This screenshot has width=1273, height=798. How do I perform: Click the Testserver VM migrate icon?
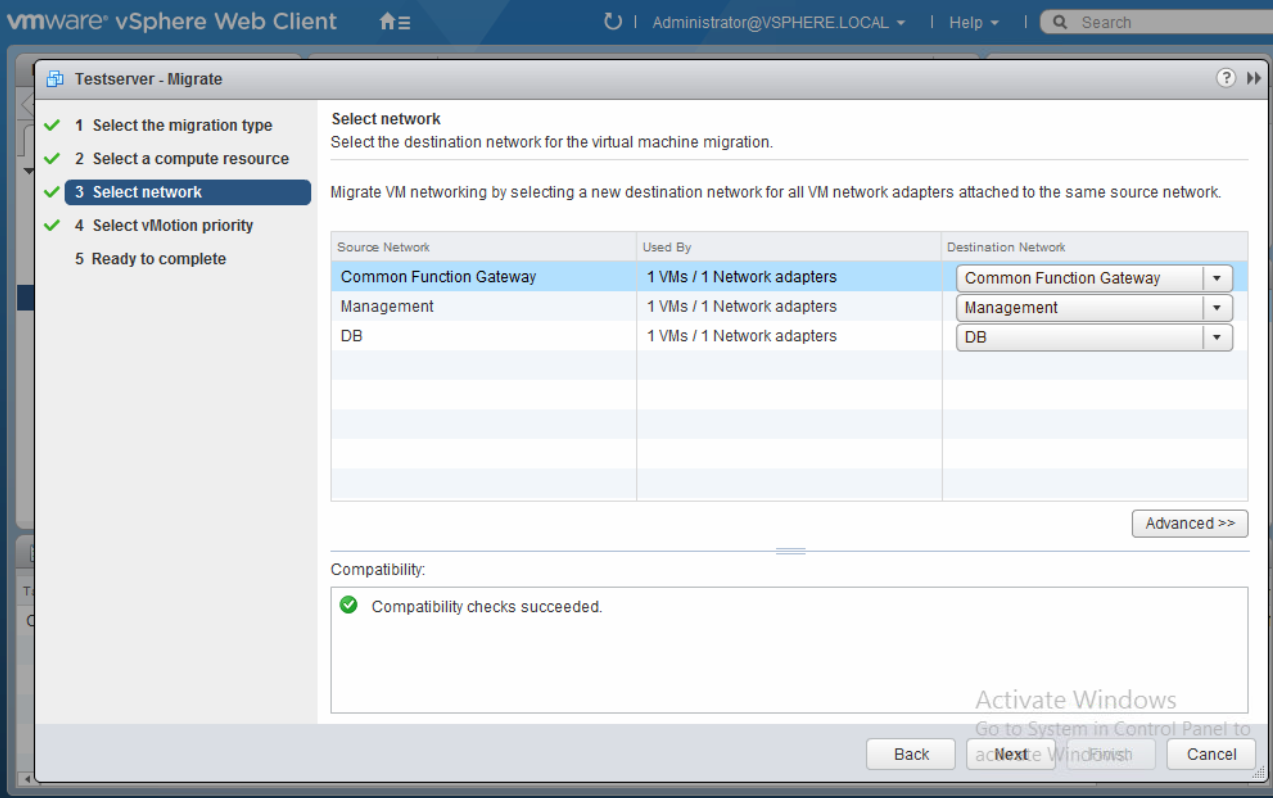(55, 79)
